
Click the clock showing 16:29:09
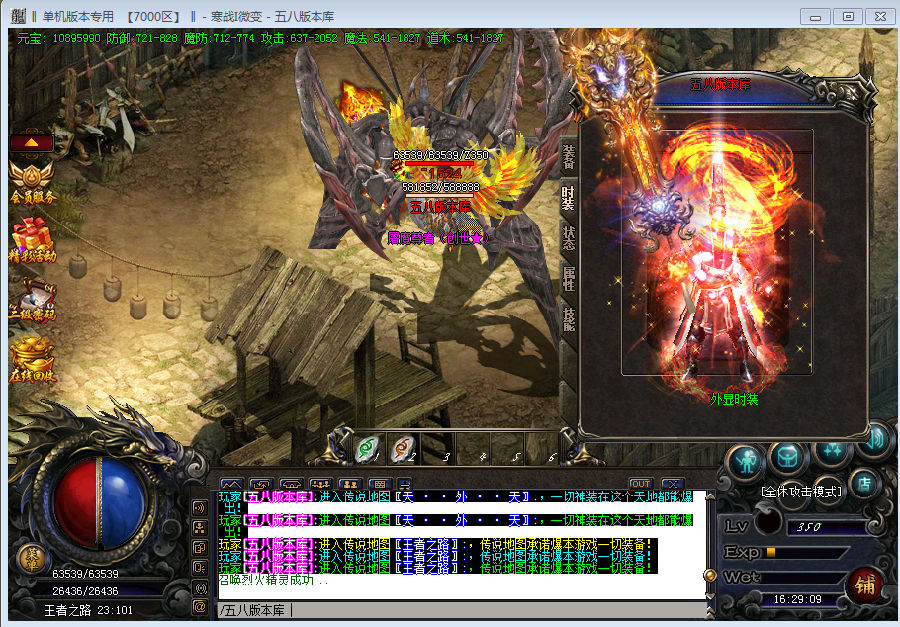(797, 599)
